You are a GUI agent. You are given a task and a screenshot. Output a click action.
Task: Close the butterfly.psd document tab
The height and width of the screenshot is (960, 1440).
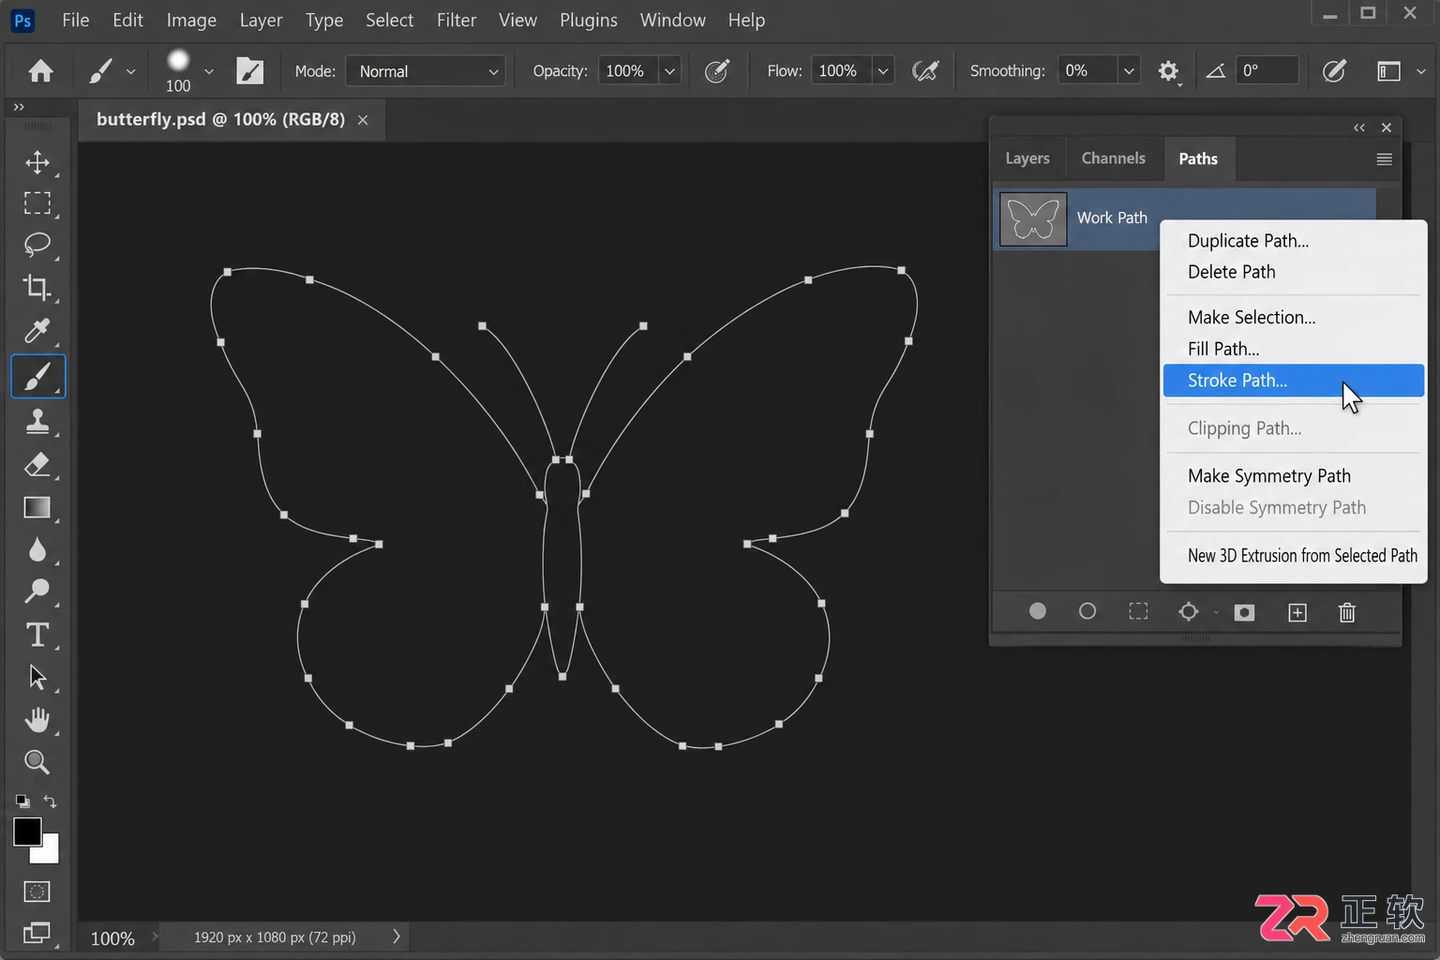coord(363,120)
